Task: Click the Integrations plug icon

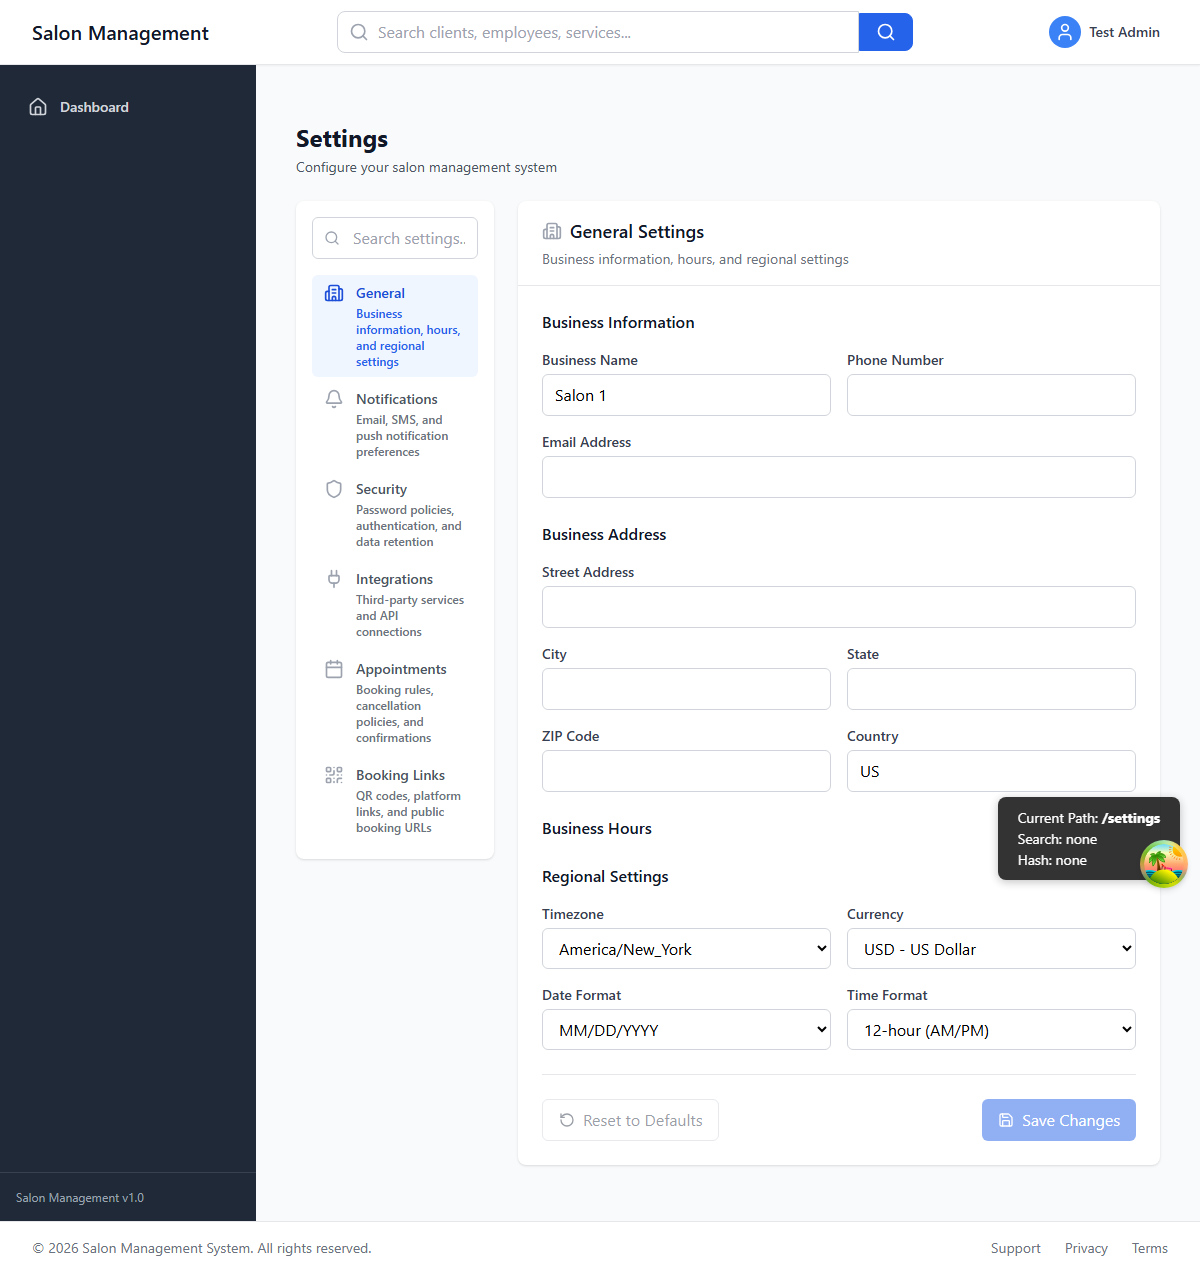Action: [x=334, y=578]
